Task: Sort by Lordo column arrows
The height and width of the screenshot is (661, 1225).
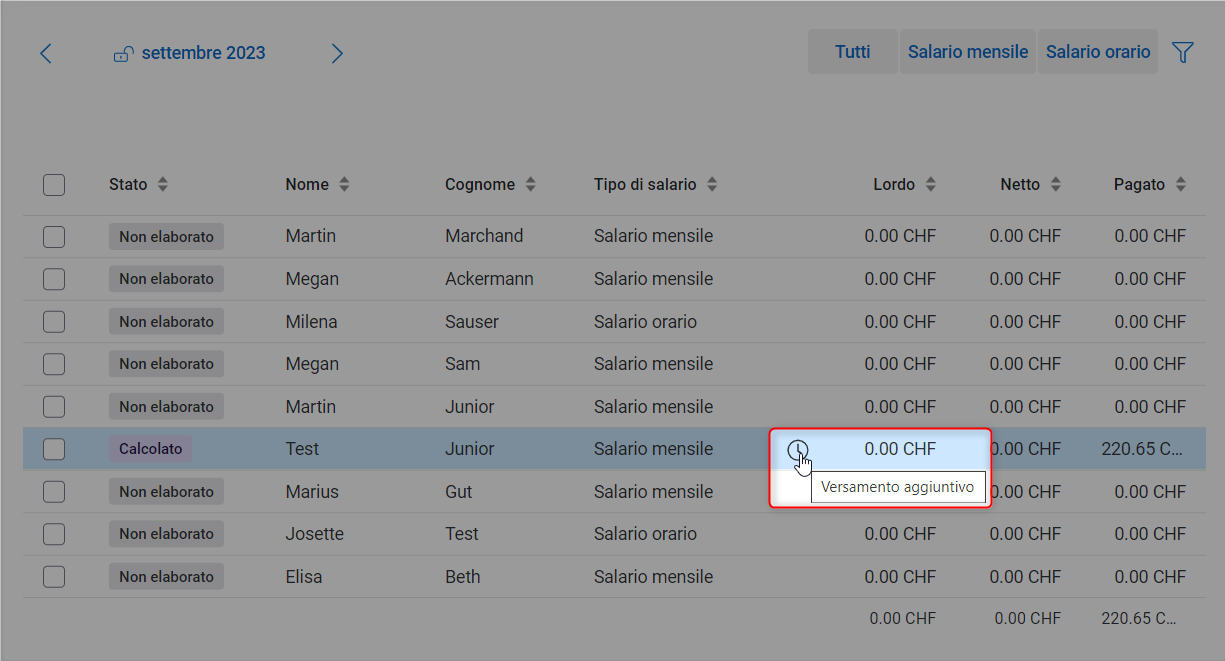Action: tap(930, 185)
